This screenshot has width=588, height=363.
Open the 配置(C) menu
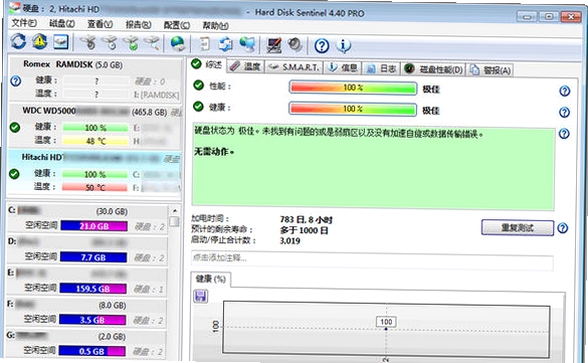pyautogui.click(x=177, y=25)
